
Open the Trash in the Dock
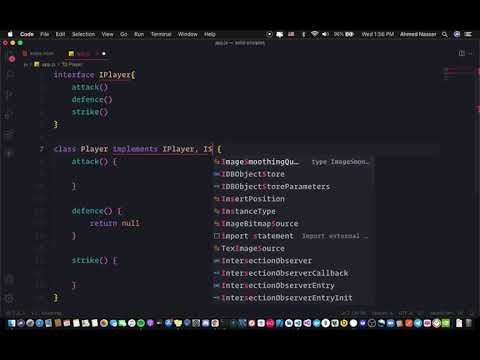468,323
